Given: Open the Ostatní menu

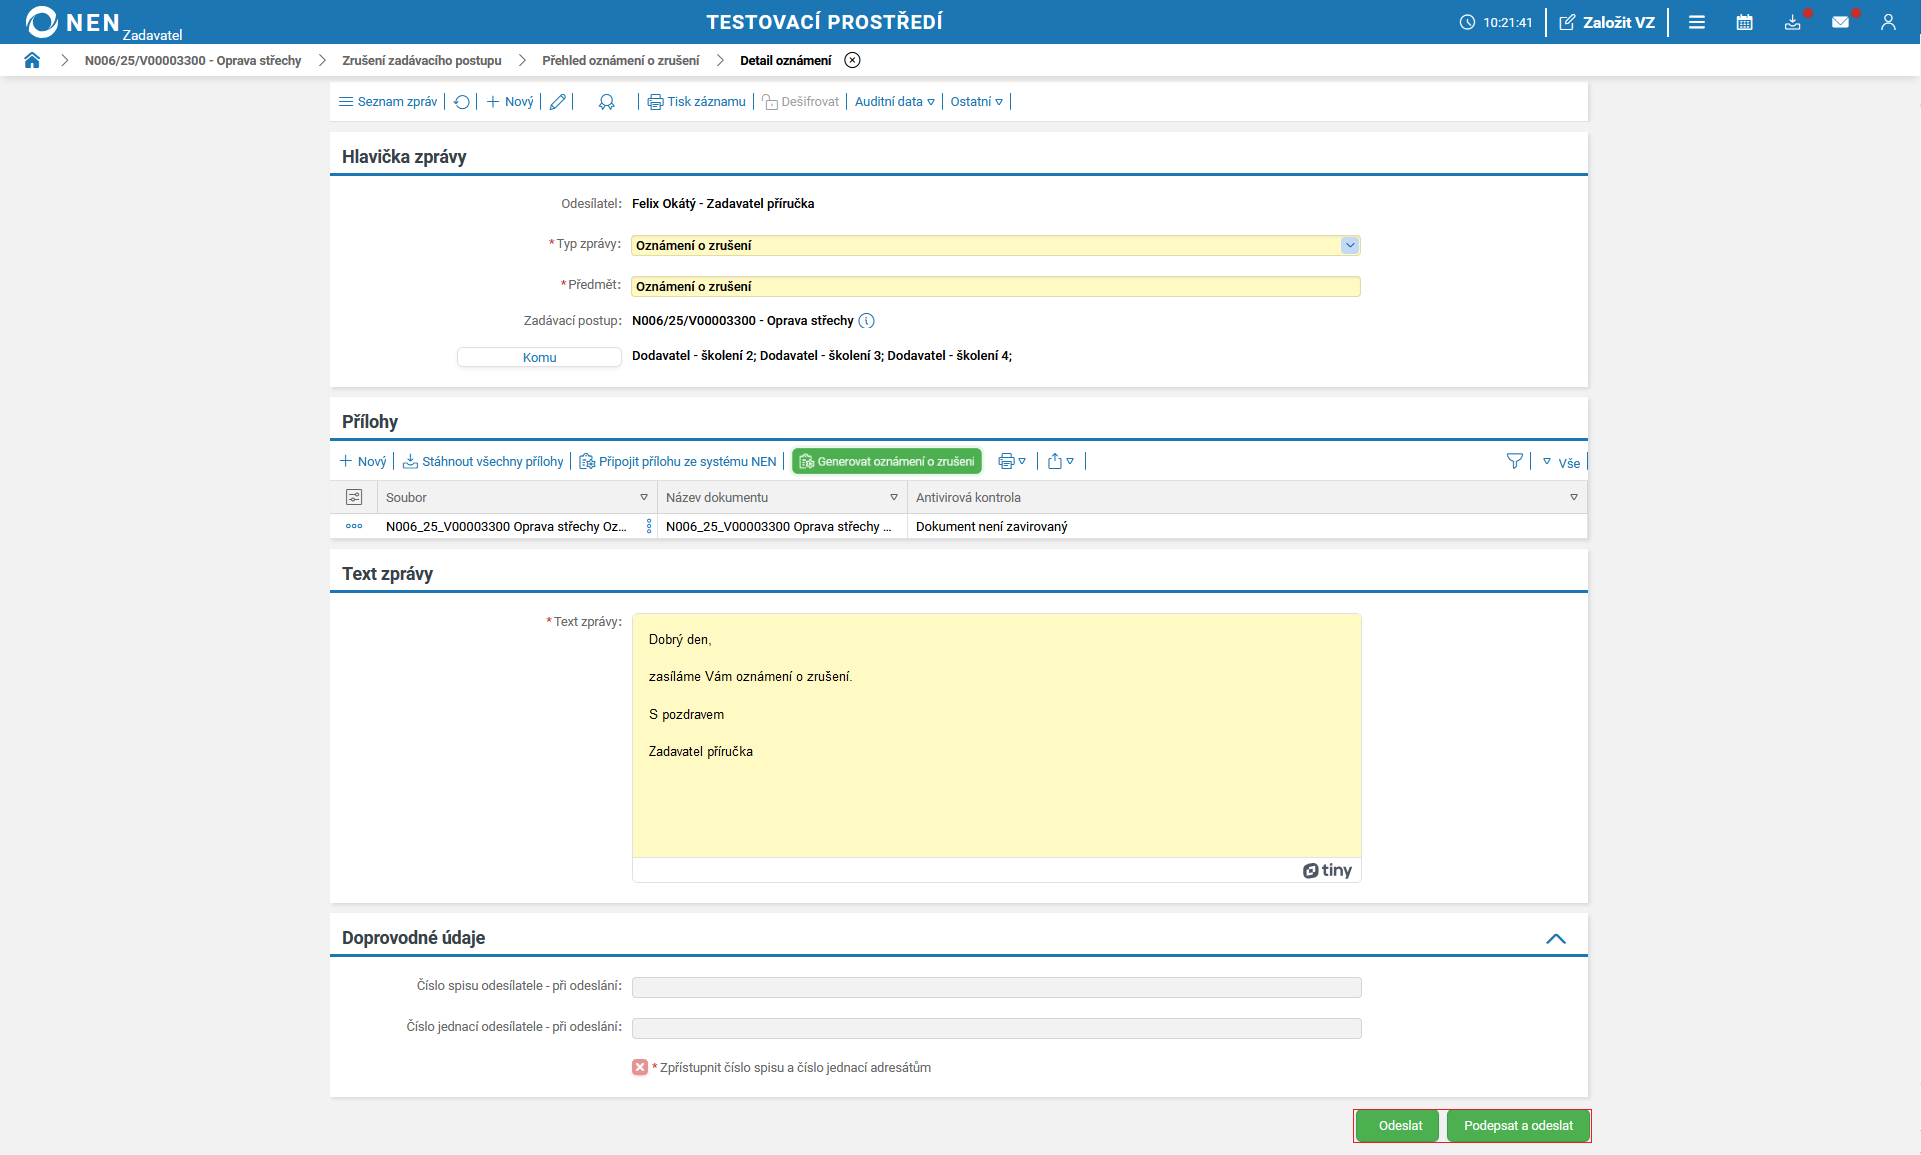Looking at the screenshot, I should click(x=976, y=102).
